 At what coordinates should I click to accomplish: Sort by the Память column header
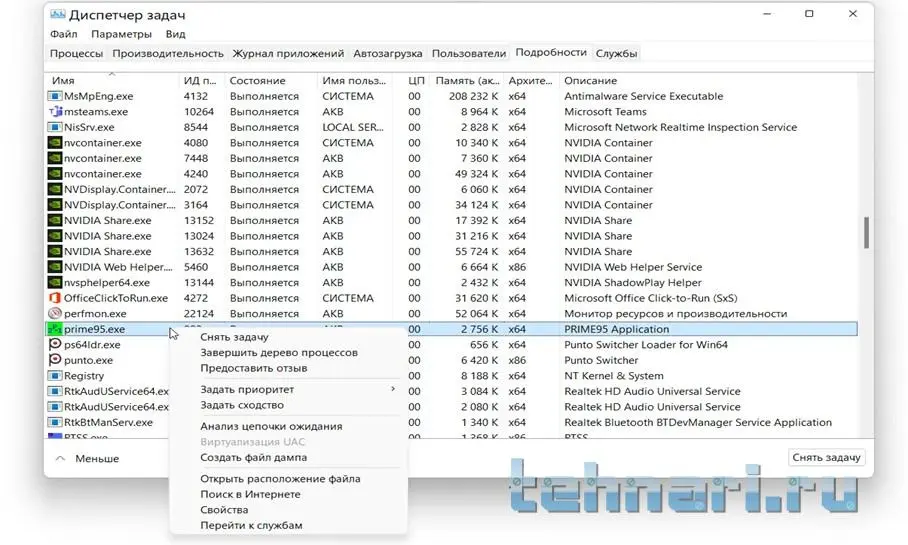467,81
